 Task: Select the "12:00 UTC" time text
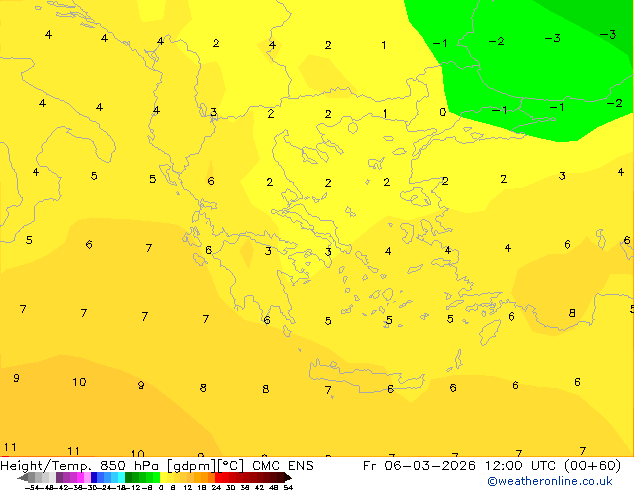[522, 466]
